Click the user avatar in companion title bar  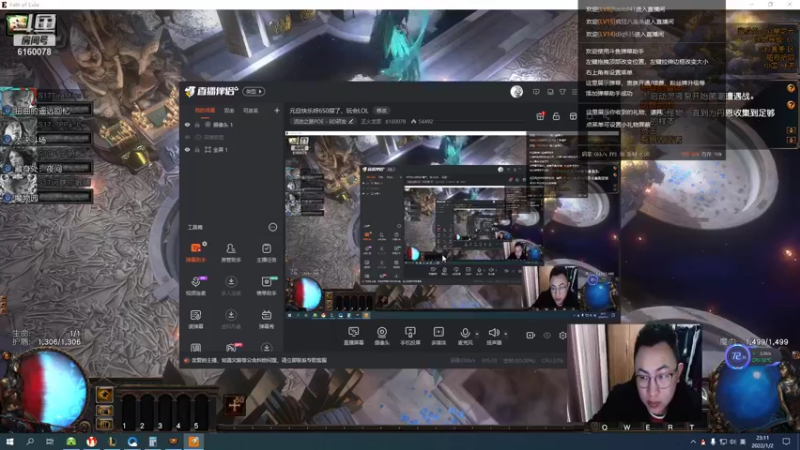pos(516,92)
